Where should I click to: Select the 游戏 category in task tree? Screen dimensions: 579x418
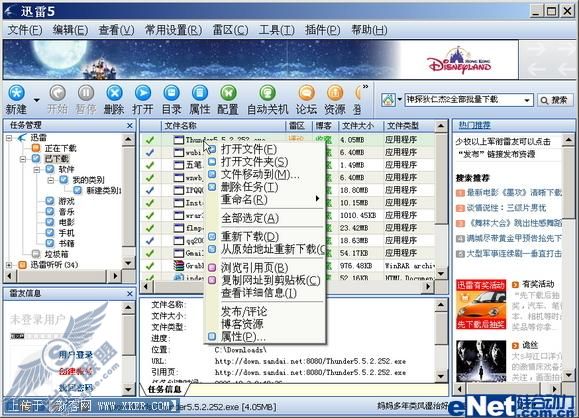[x=66, y=201]
